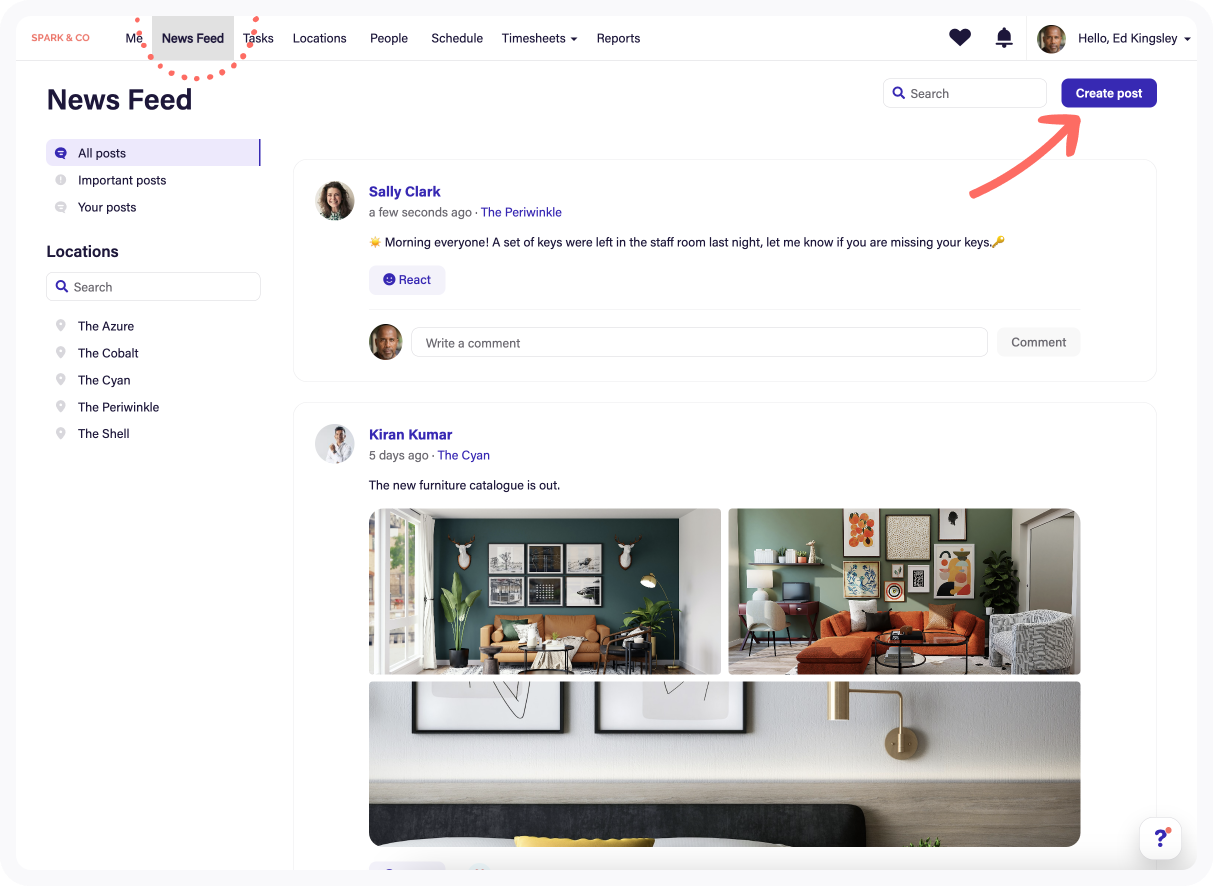Click Sally Clark's profile avatar
Image resolution: width=1213 pixels, height=886 pixels.
(335, 200)
